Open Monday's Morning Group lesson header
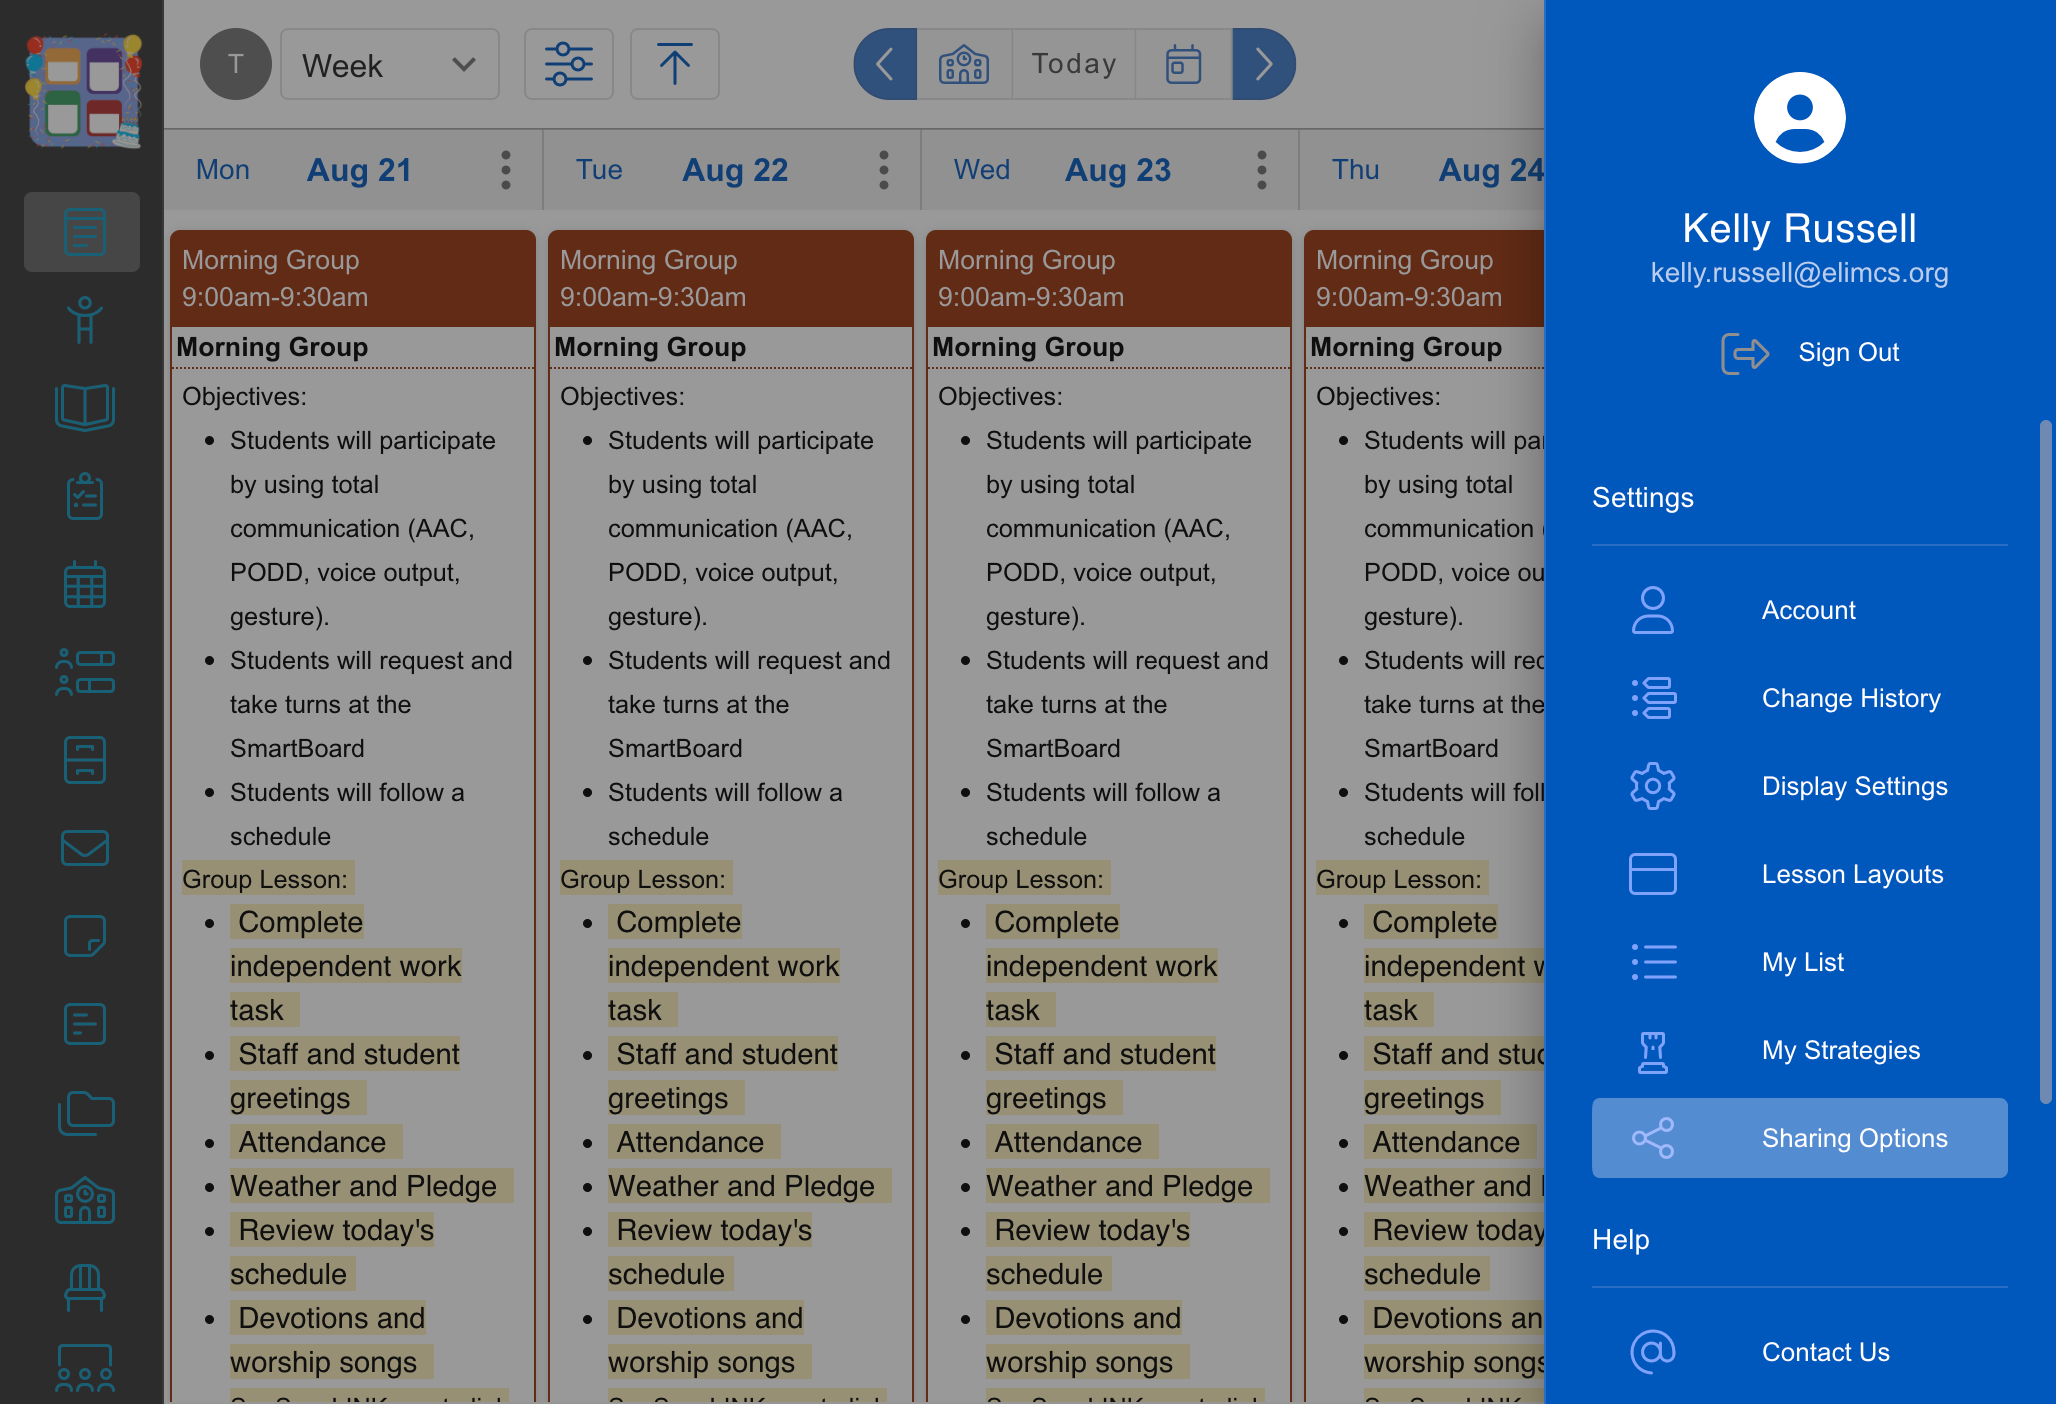The image size is (2056, 1404). coord(353,278)
